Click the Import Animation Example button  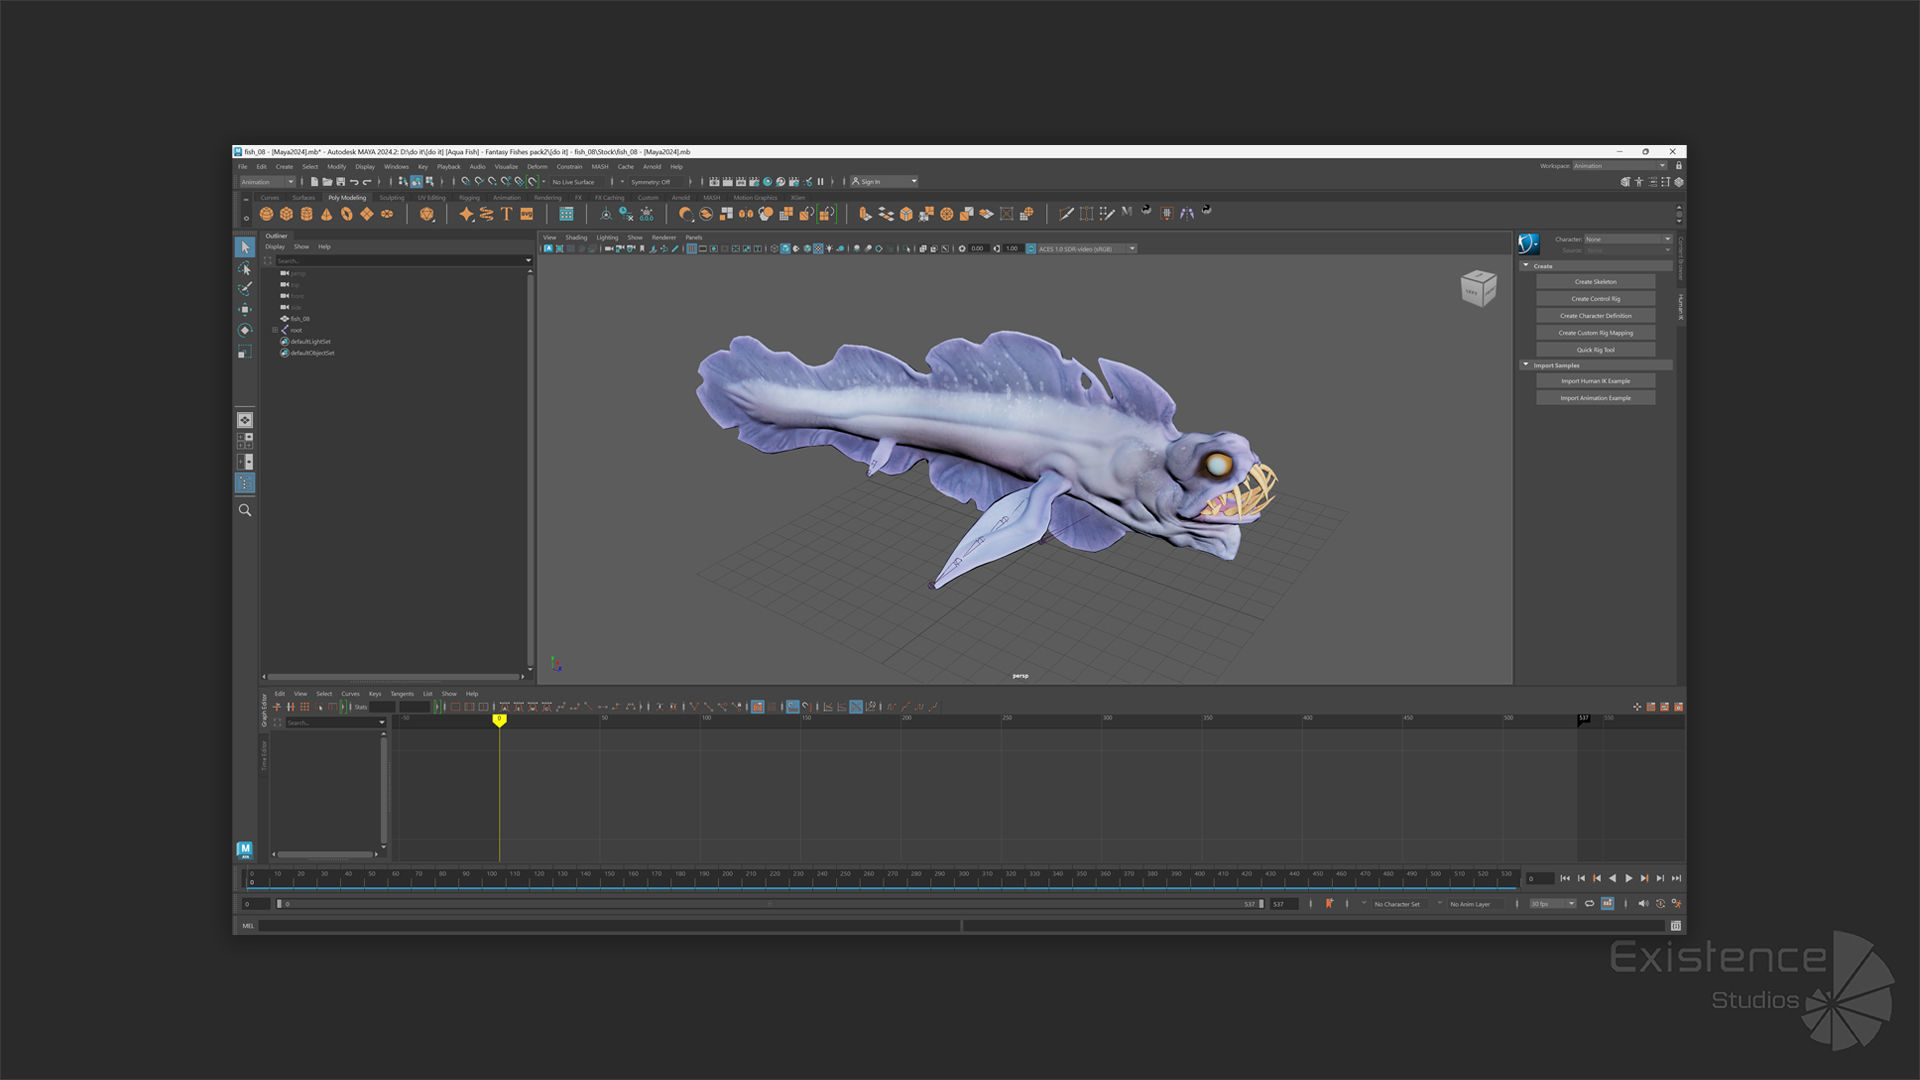click(x=1595, y=398)
